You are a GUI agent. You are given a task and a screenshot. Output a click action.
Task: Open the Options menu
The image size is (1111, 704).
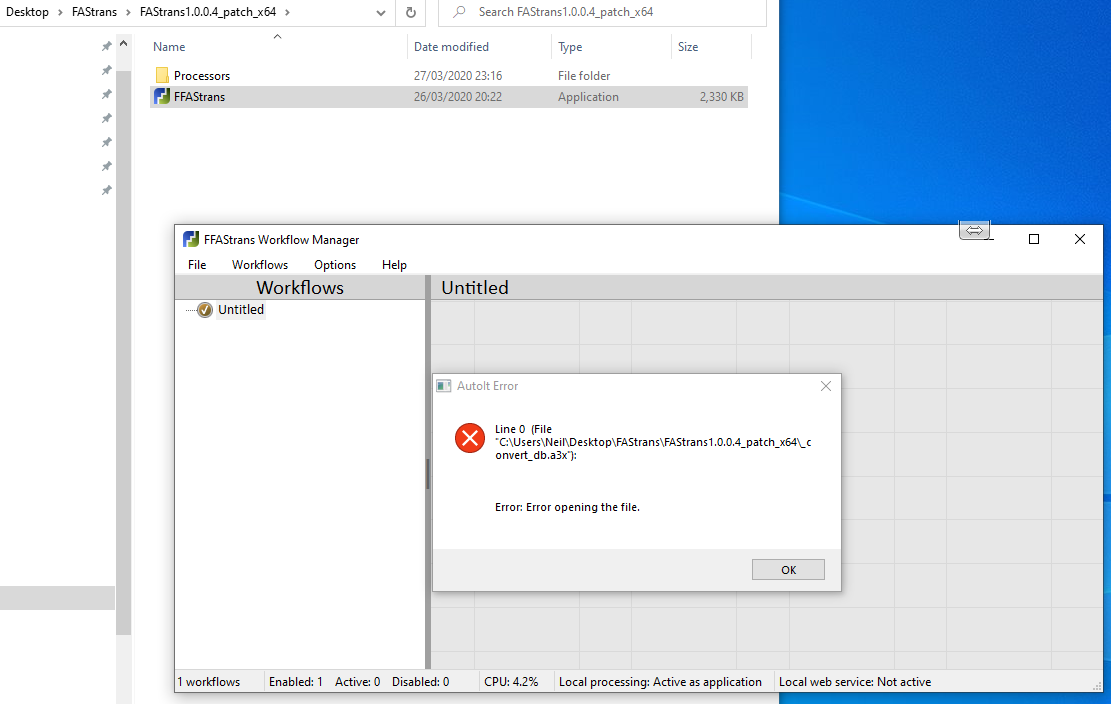point(335,265)
